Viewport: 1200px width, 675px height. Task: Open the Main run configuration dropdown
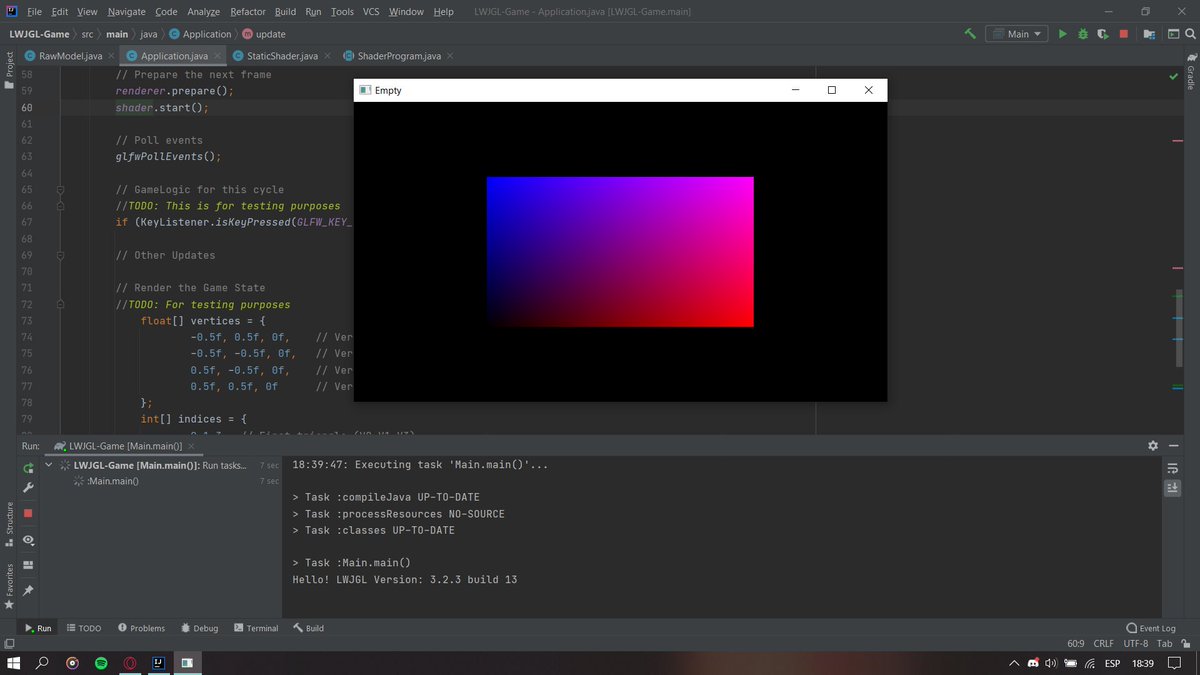[1016, 33]
